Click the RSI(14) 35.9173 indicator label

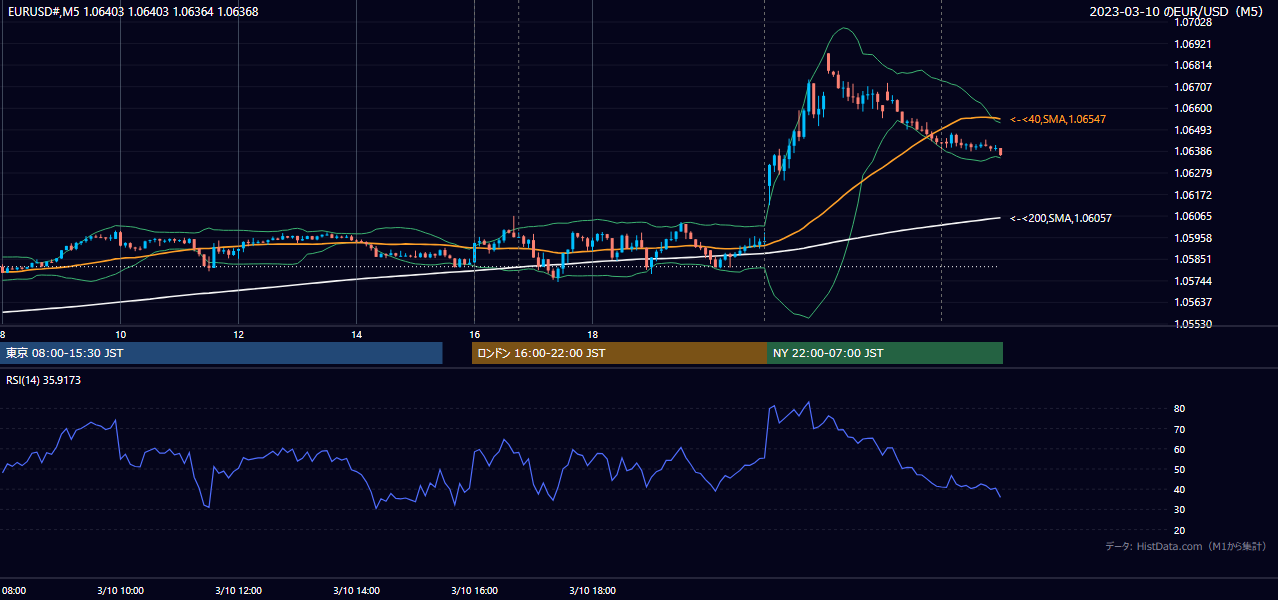pyautogui.click(x=43, y=380)
